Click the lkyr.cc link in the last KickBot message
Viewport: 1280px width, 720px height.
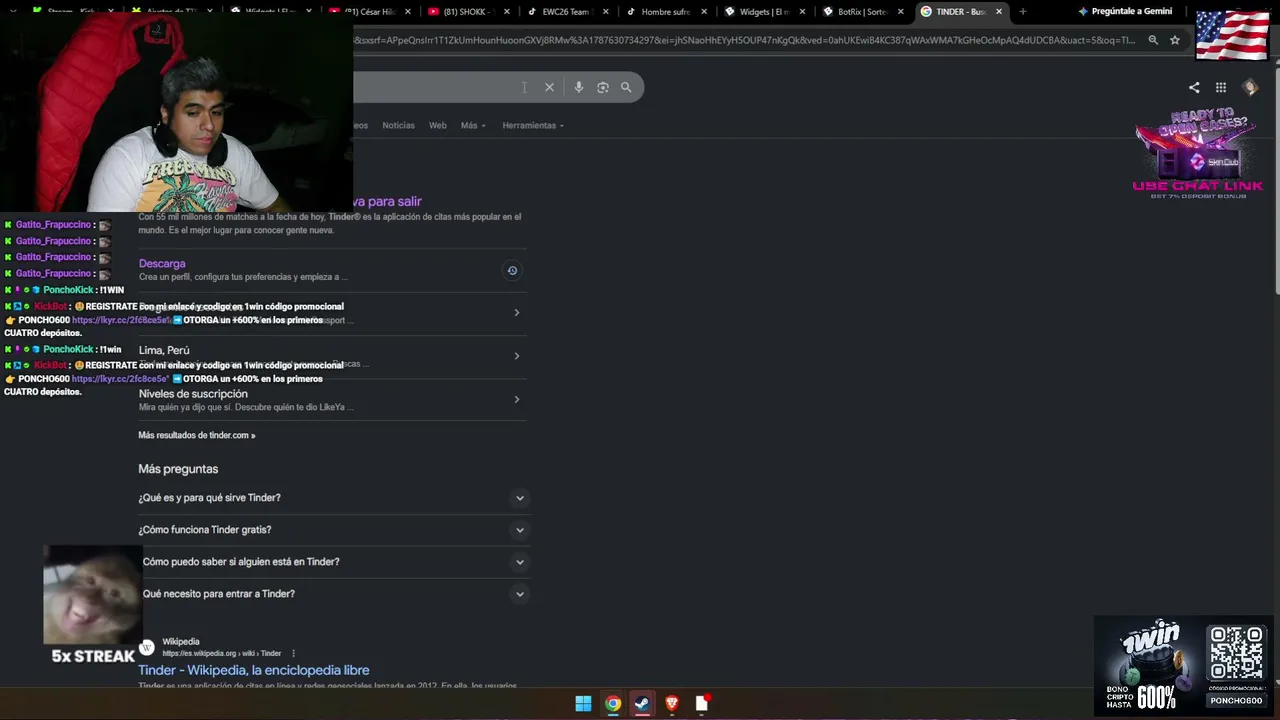pos(120,379)
